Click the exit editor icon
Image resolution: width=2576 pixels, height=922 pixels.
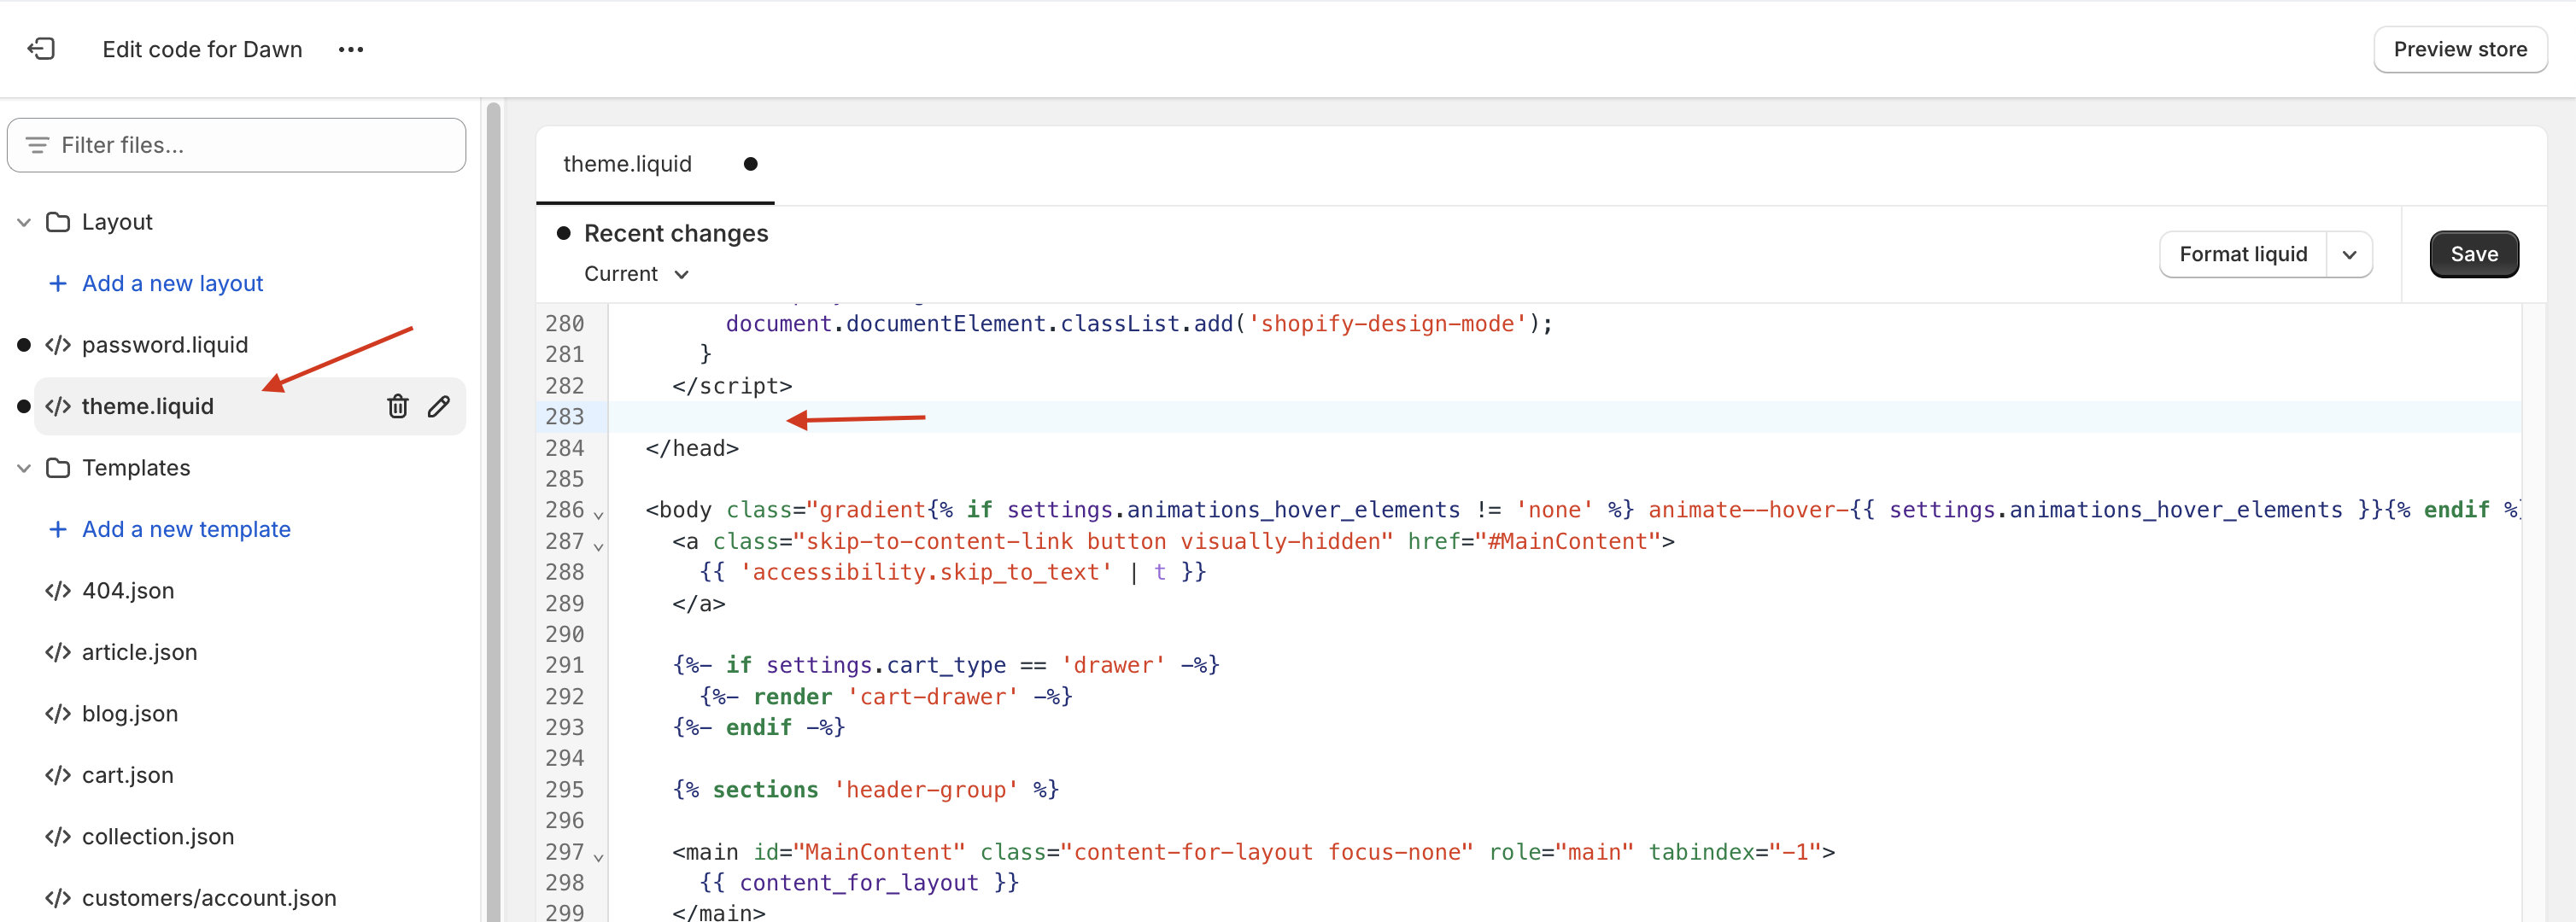[41, 49]
